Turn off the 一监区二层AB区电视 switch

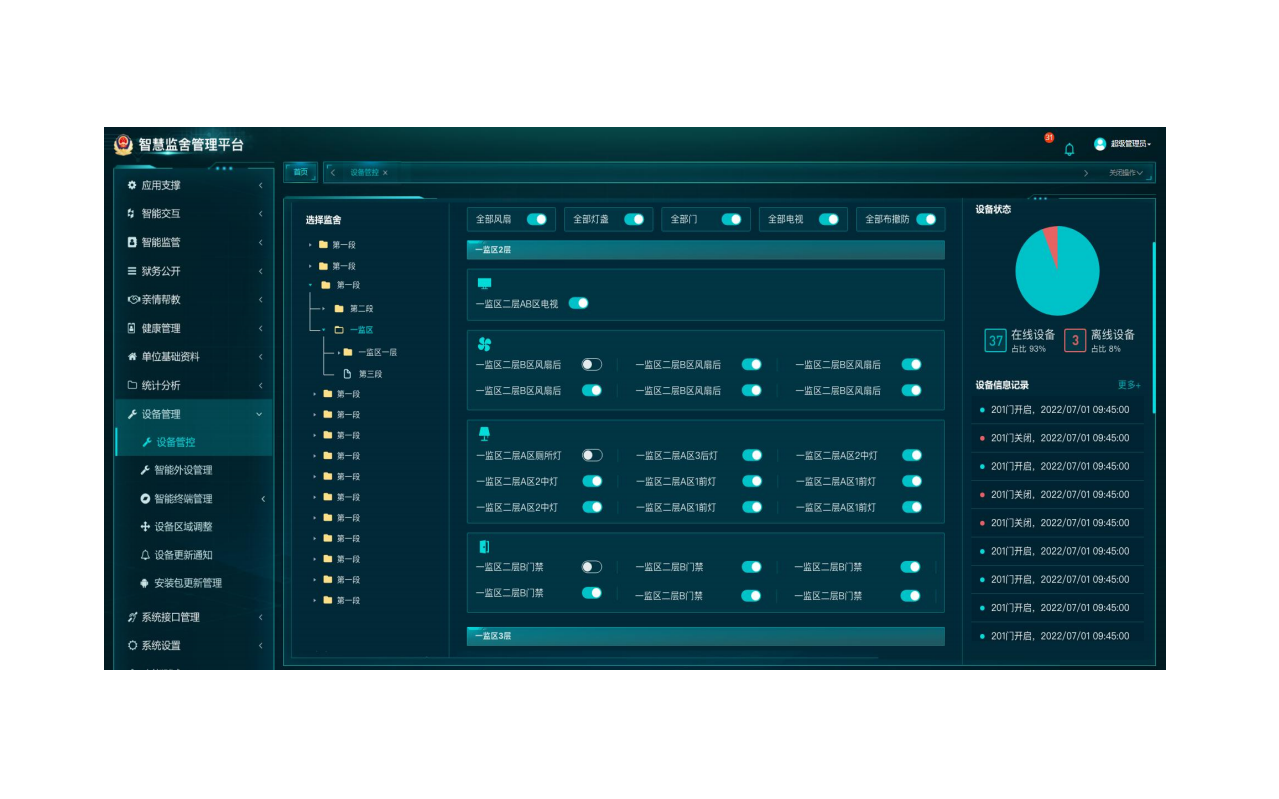578,303
